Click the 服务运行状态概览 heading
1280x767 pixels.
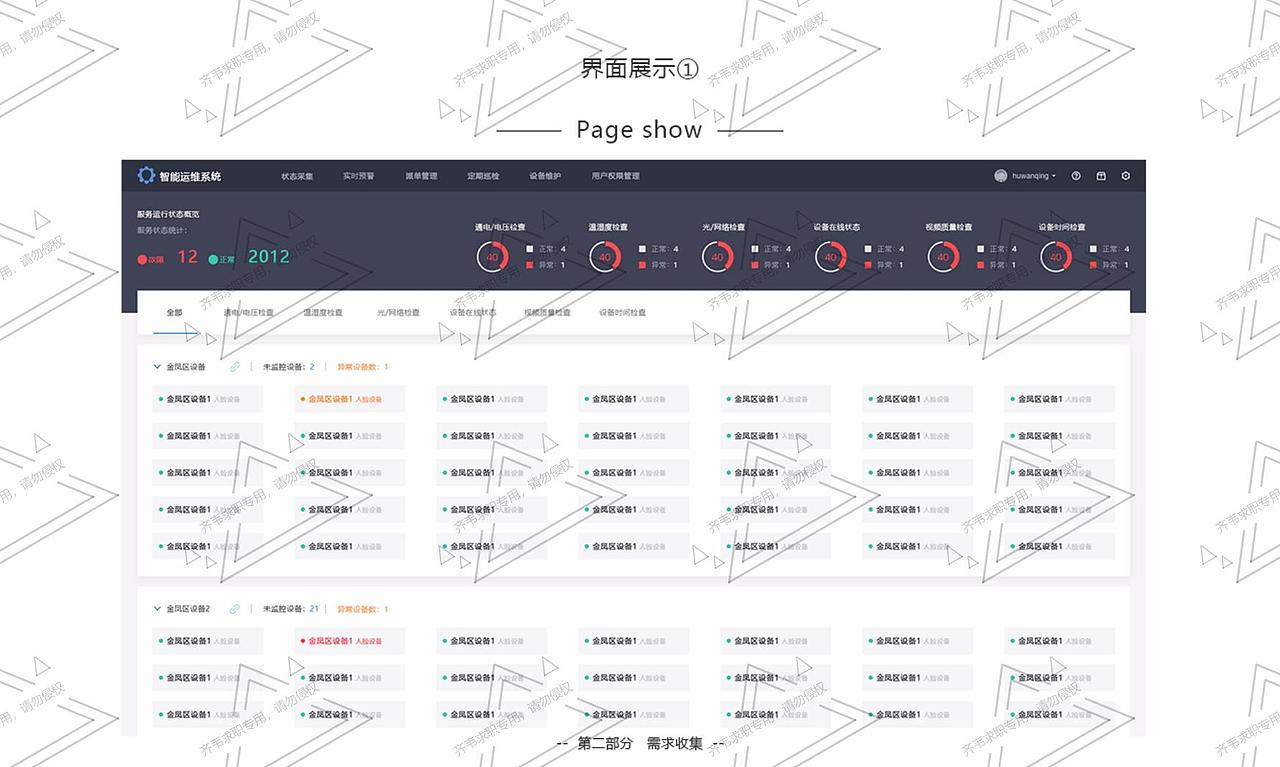[x=168, y=214]
